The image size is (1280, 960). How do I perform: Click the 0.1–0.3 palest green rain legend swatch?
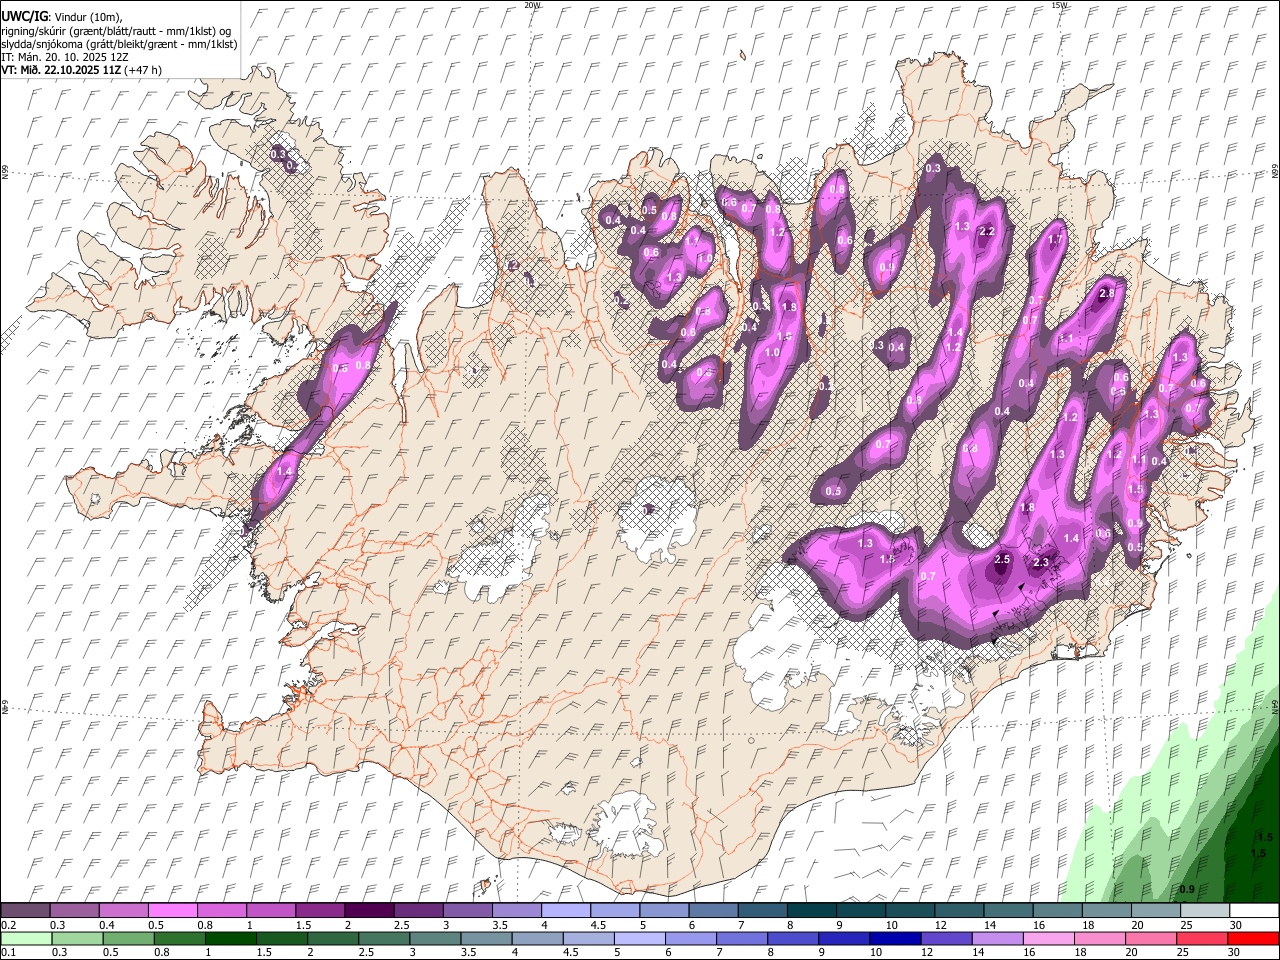25,938
